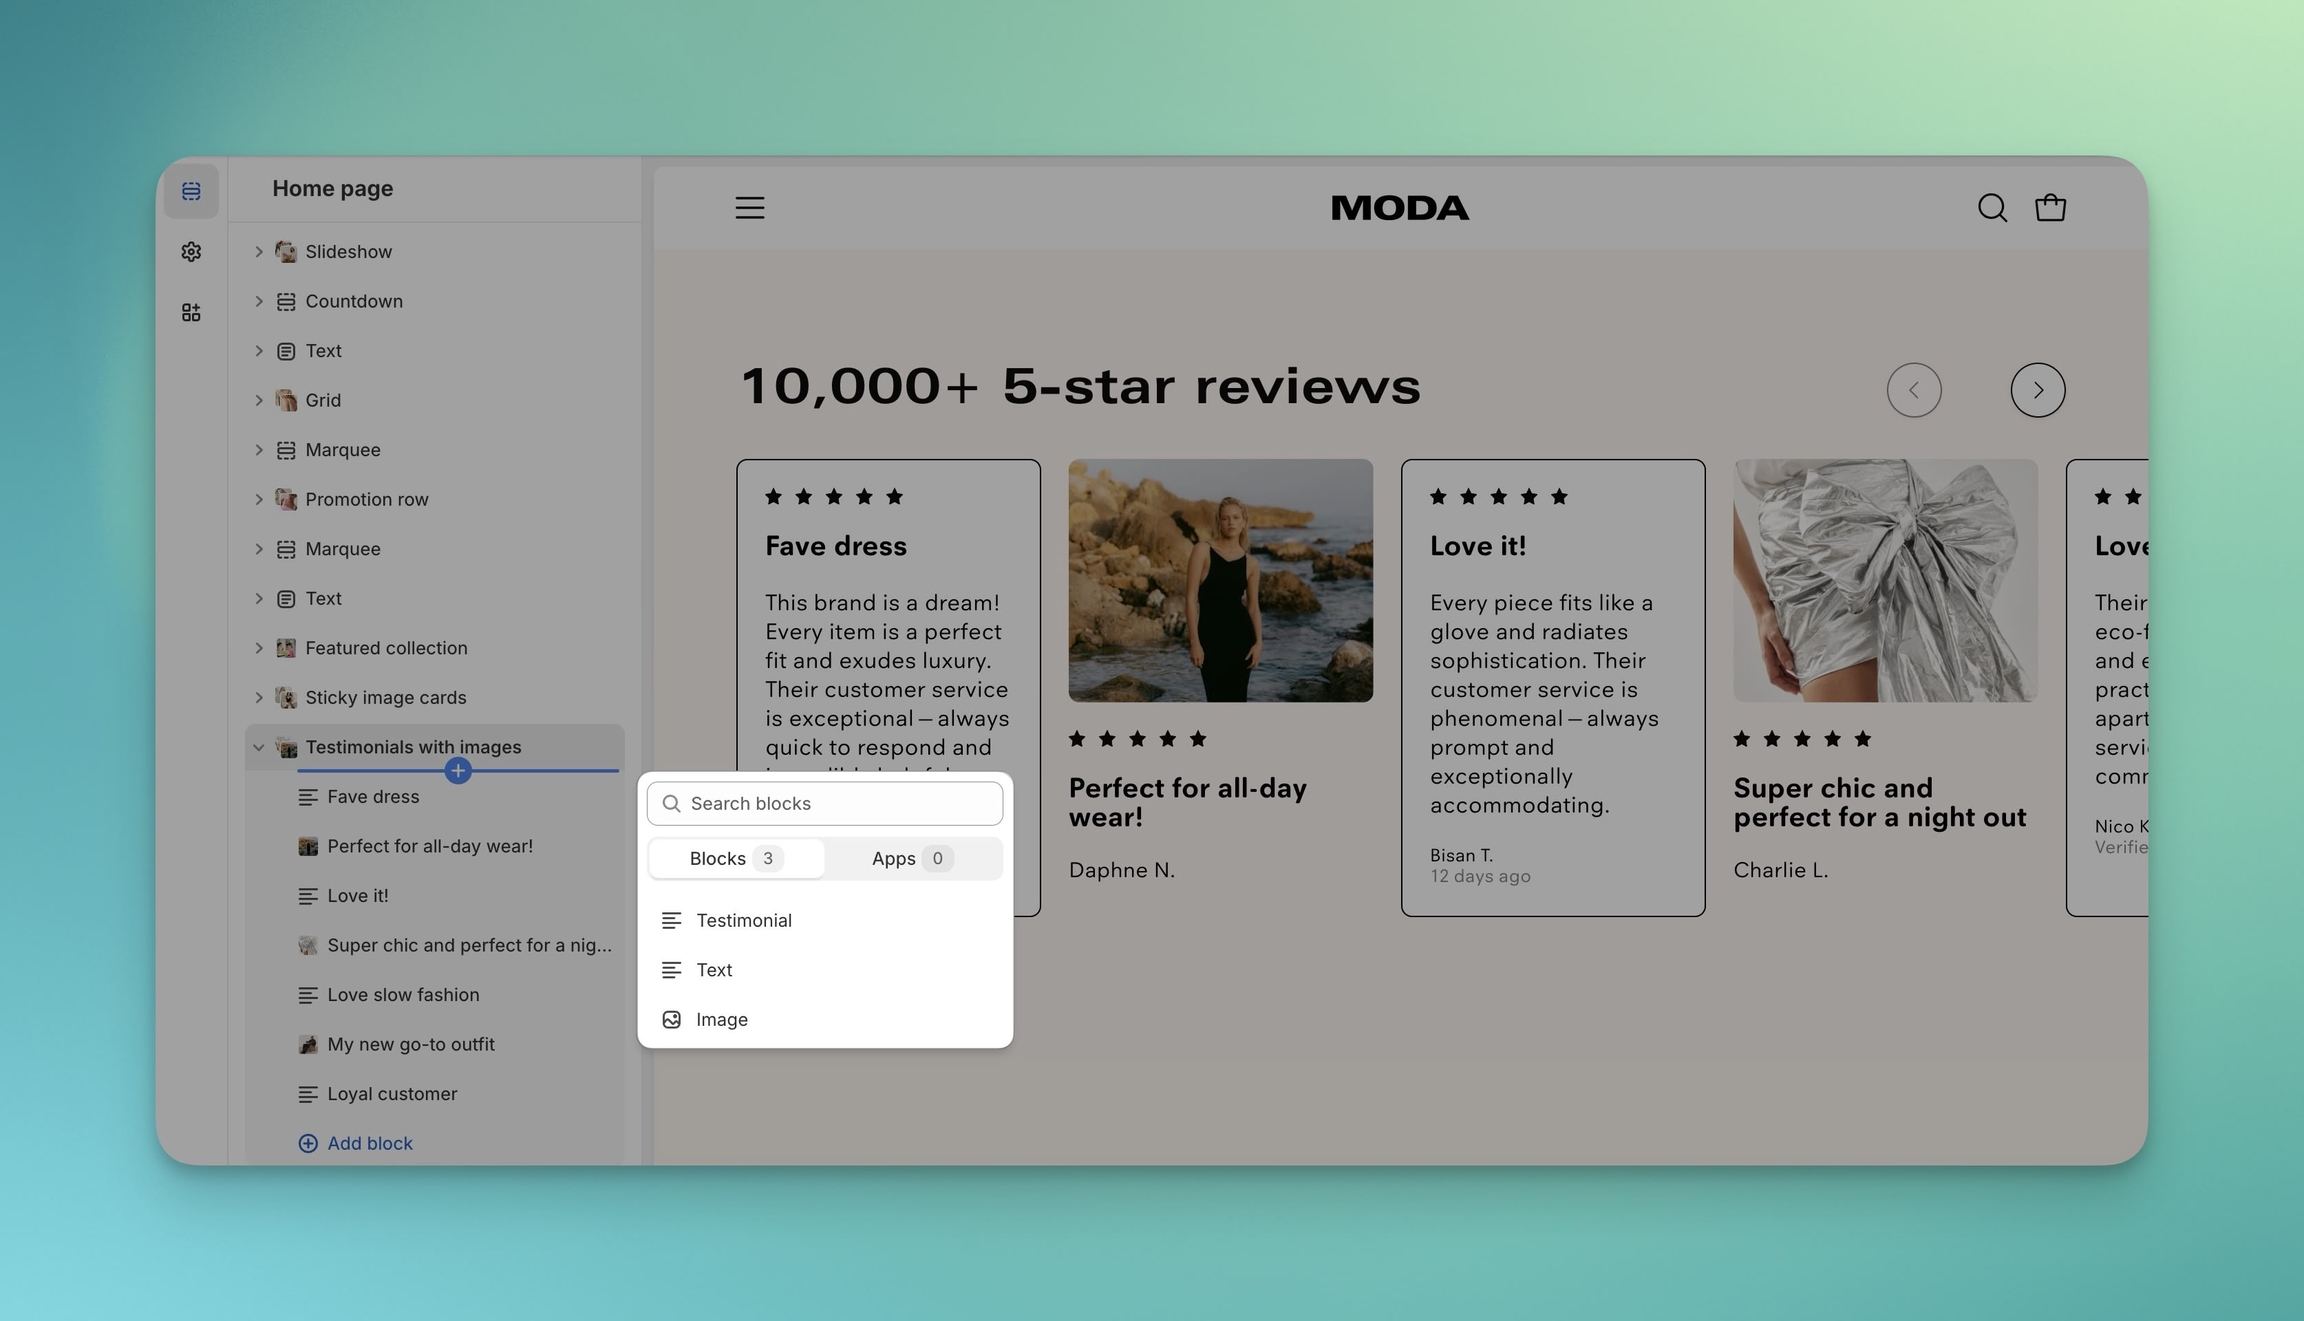Viewport: 2304px width, 1321px height.
Task: Expand the Countdown section
Action: [x=259, y=301]
